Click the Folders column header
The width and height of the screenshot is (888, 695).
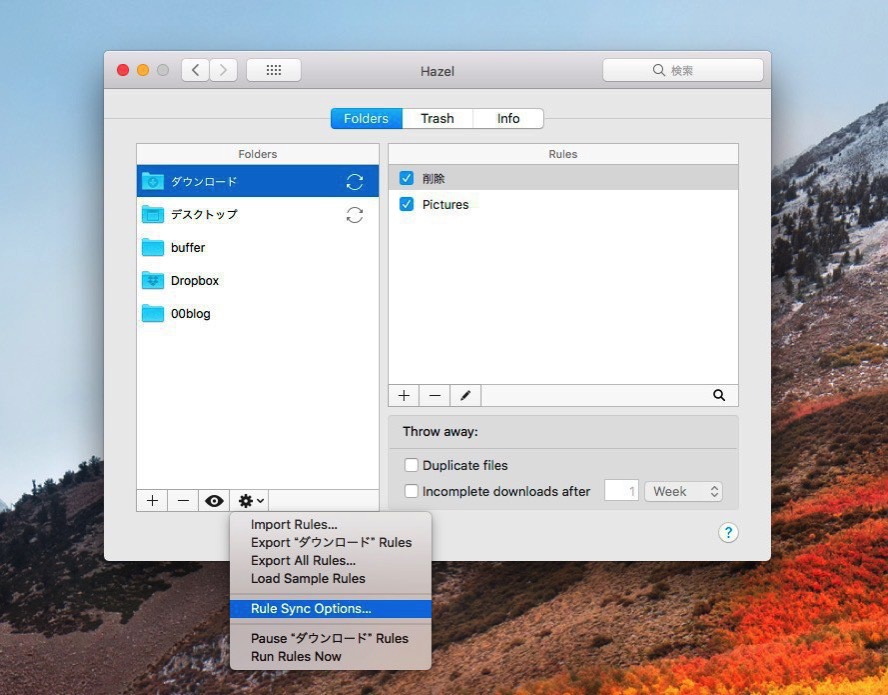pyautogui.click(x=258, y=154)
